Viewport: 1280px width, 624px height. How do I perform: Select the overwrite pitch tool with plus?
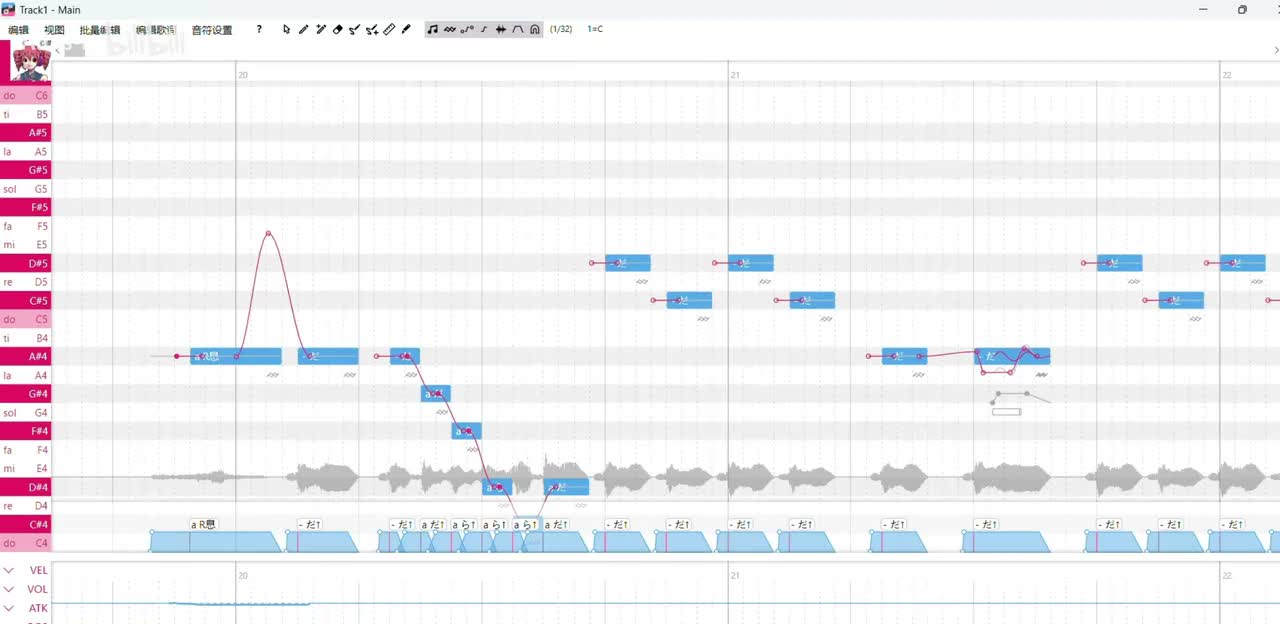point(372,29)
